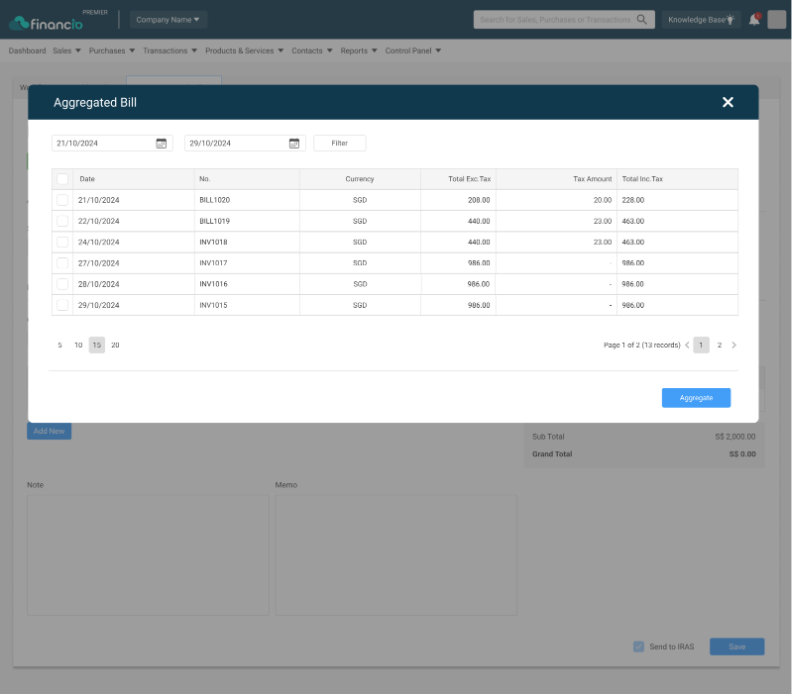Tick the select-all checkbox in table header

tap(63, 179)
